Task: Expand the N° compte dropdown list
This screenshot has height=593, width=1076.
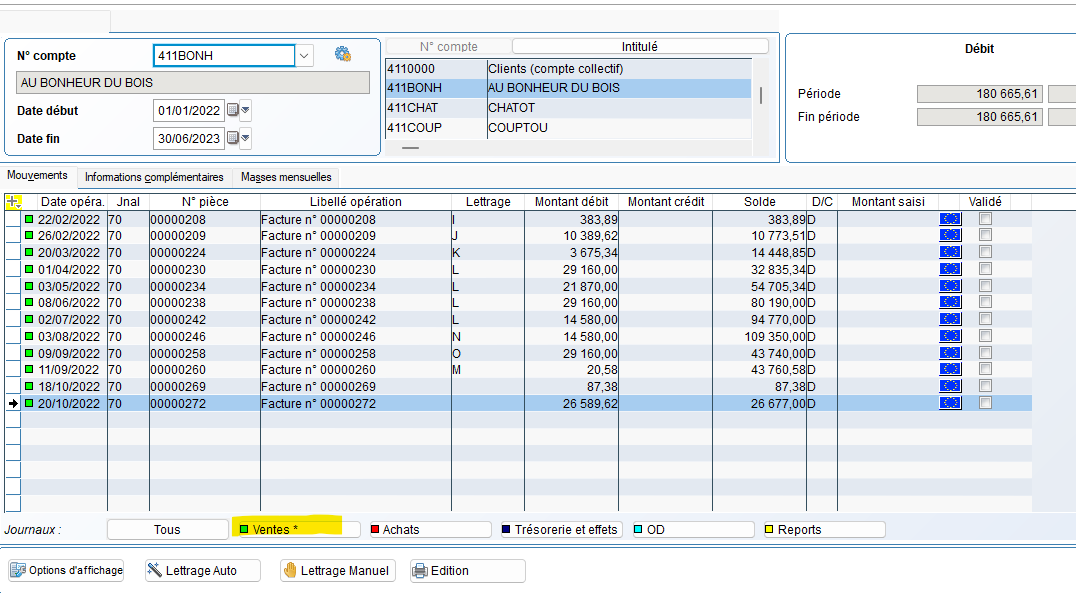Action: point(304,56)
